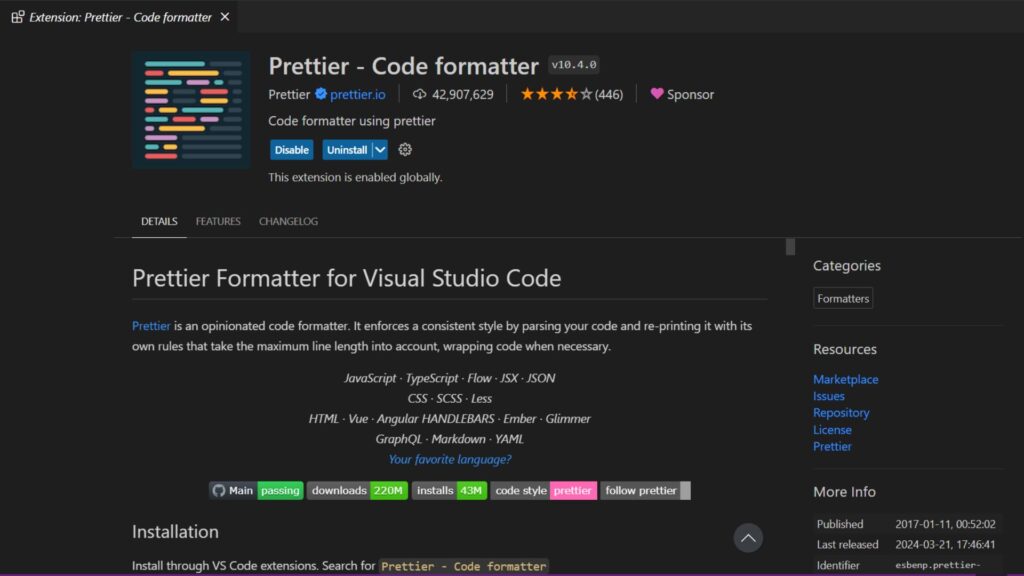The image size is (1024, 576).
Task: Click the extensions icon in the editor tab
Action: 18,17
